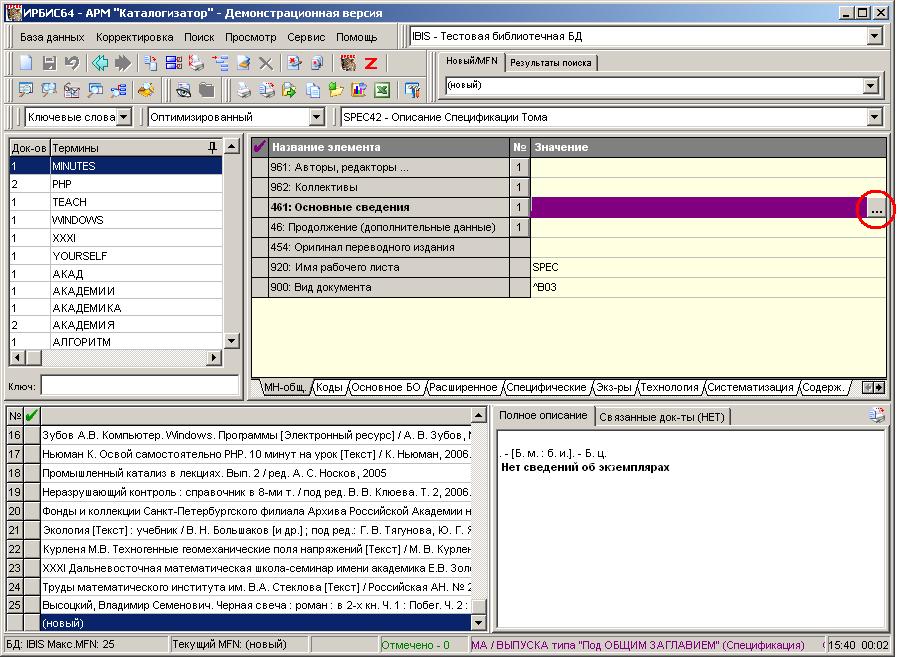Click the Undo arrow toolbar icon

tap(71, 63)
